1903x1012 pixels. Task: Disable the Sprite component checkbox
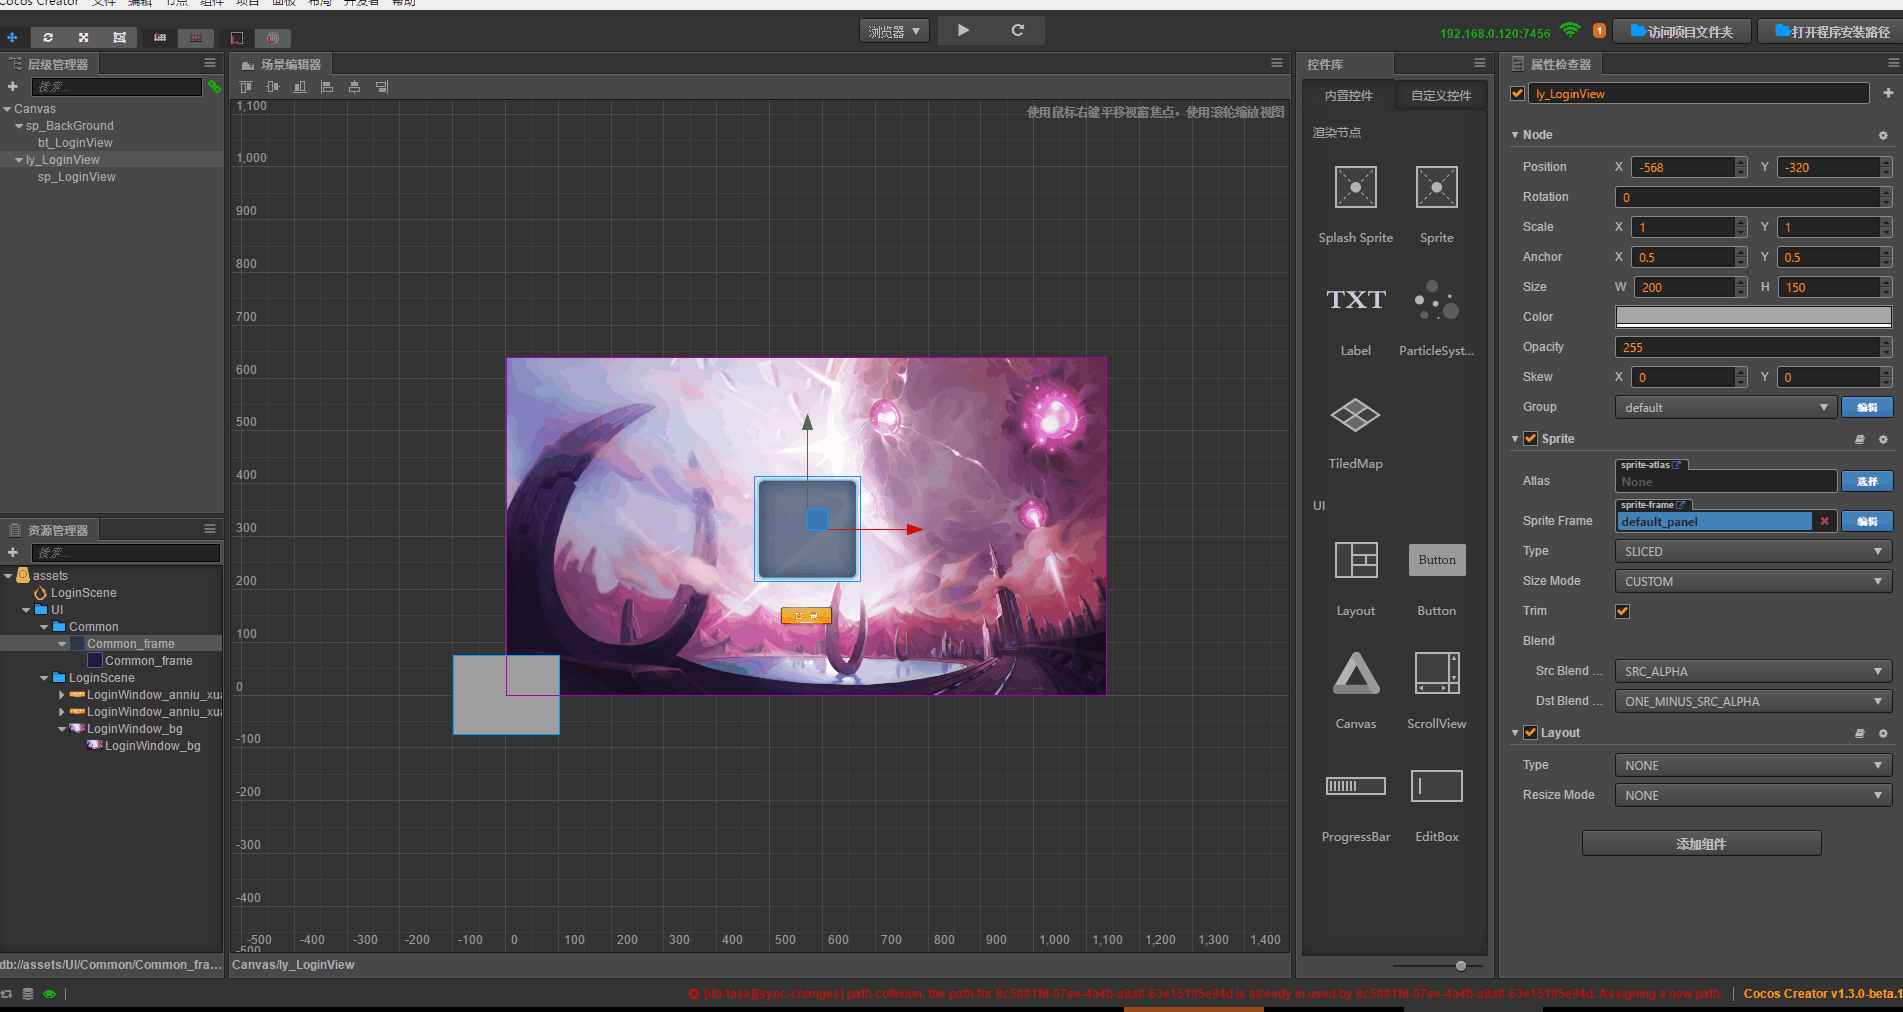point(1530,438)
